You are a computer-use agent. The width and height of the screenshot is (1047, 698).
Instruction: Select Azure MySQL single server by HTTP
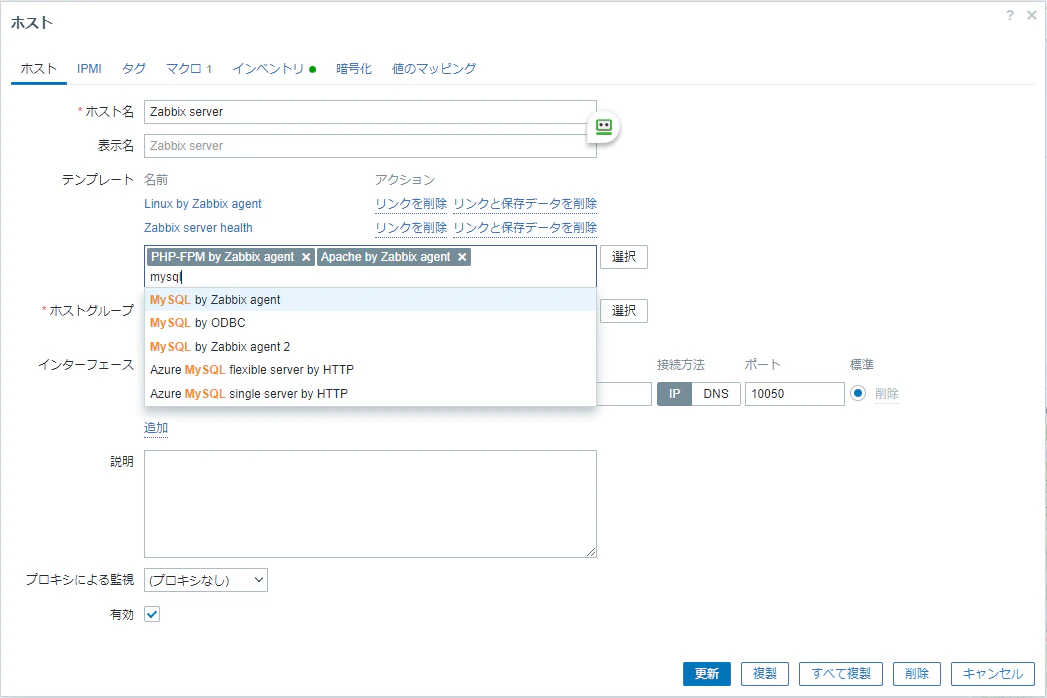tap(370, 393)
